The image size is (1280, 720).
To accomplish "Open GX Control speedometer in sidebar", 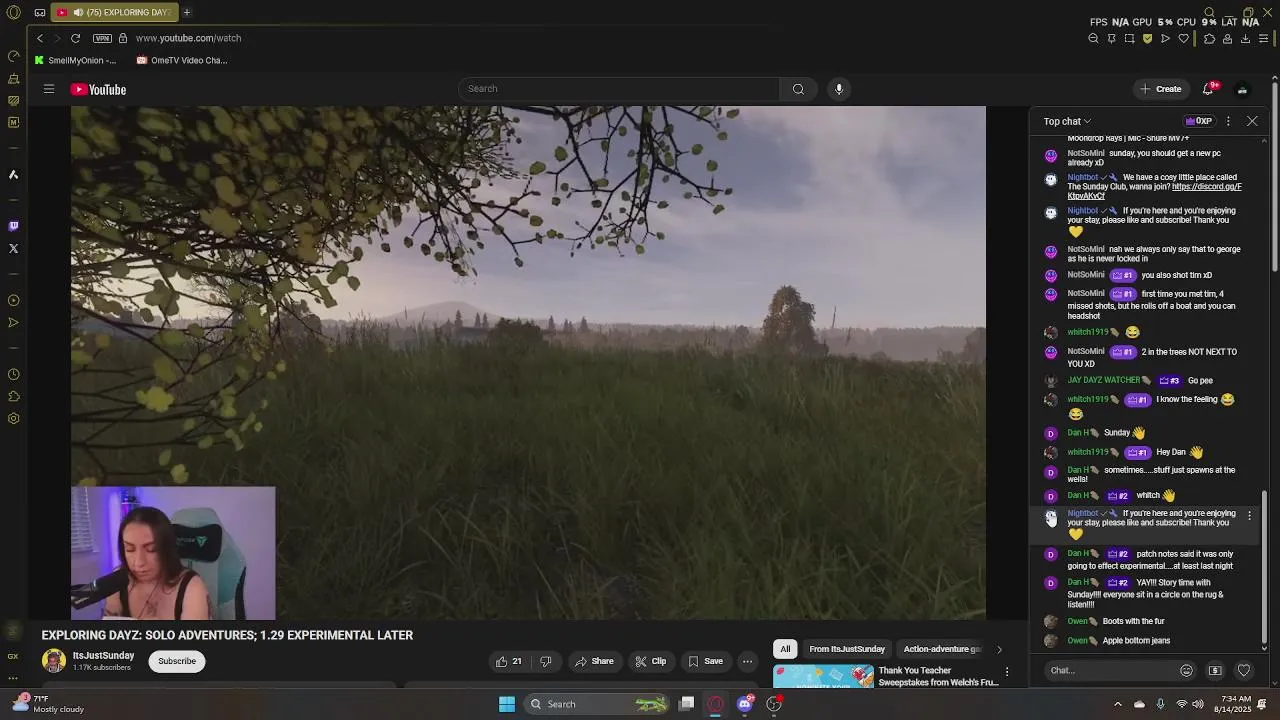I will [13, 56].
